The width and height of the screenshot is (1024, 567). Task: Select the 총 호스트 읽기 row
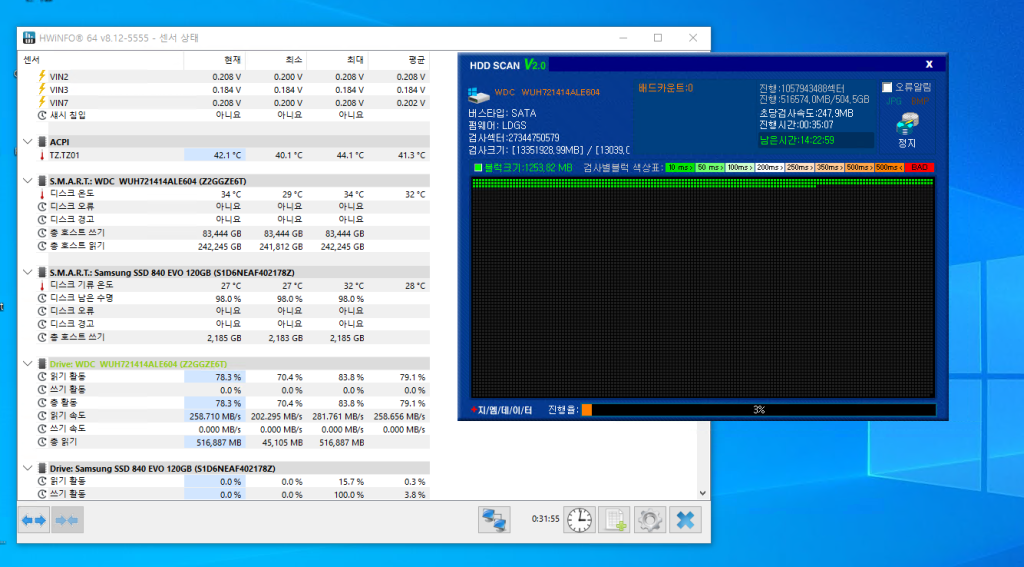(x=224, y=246)
